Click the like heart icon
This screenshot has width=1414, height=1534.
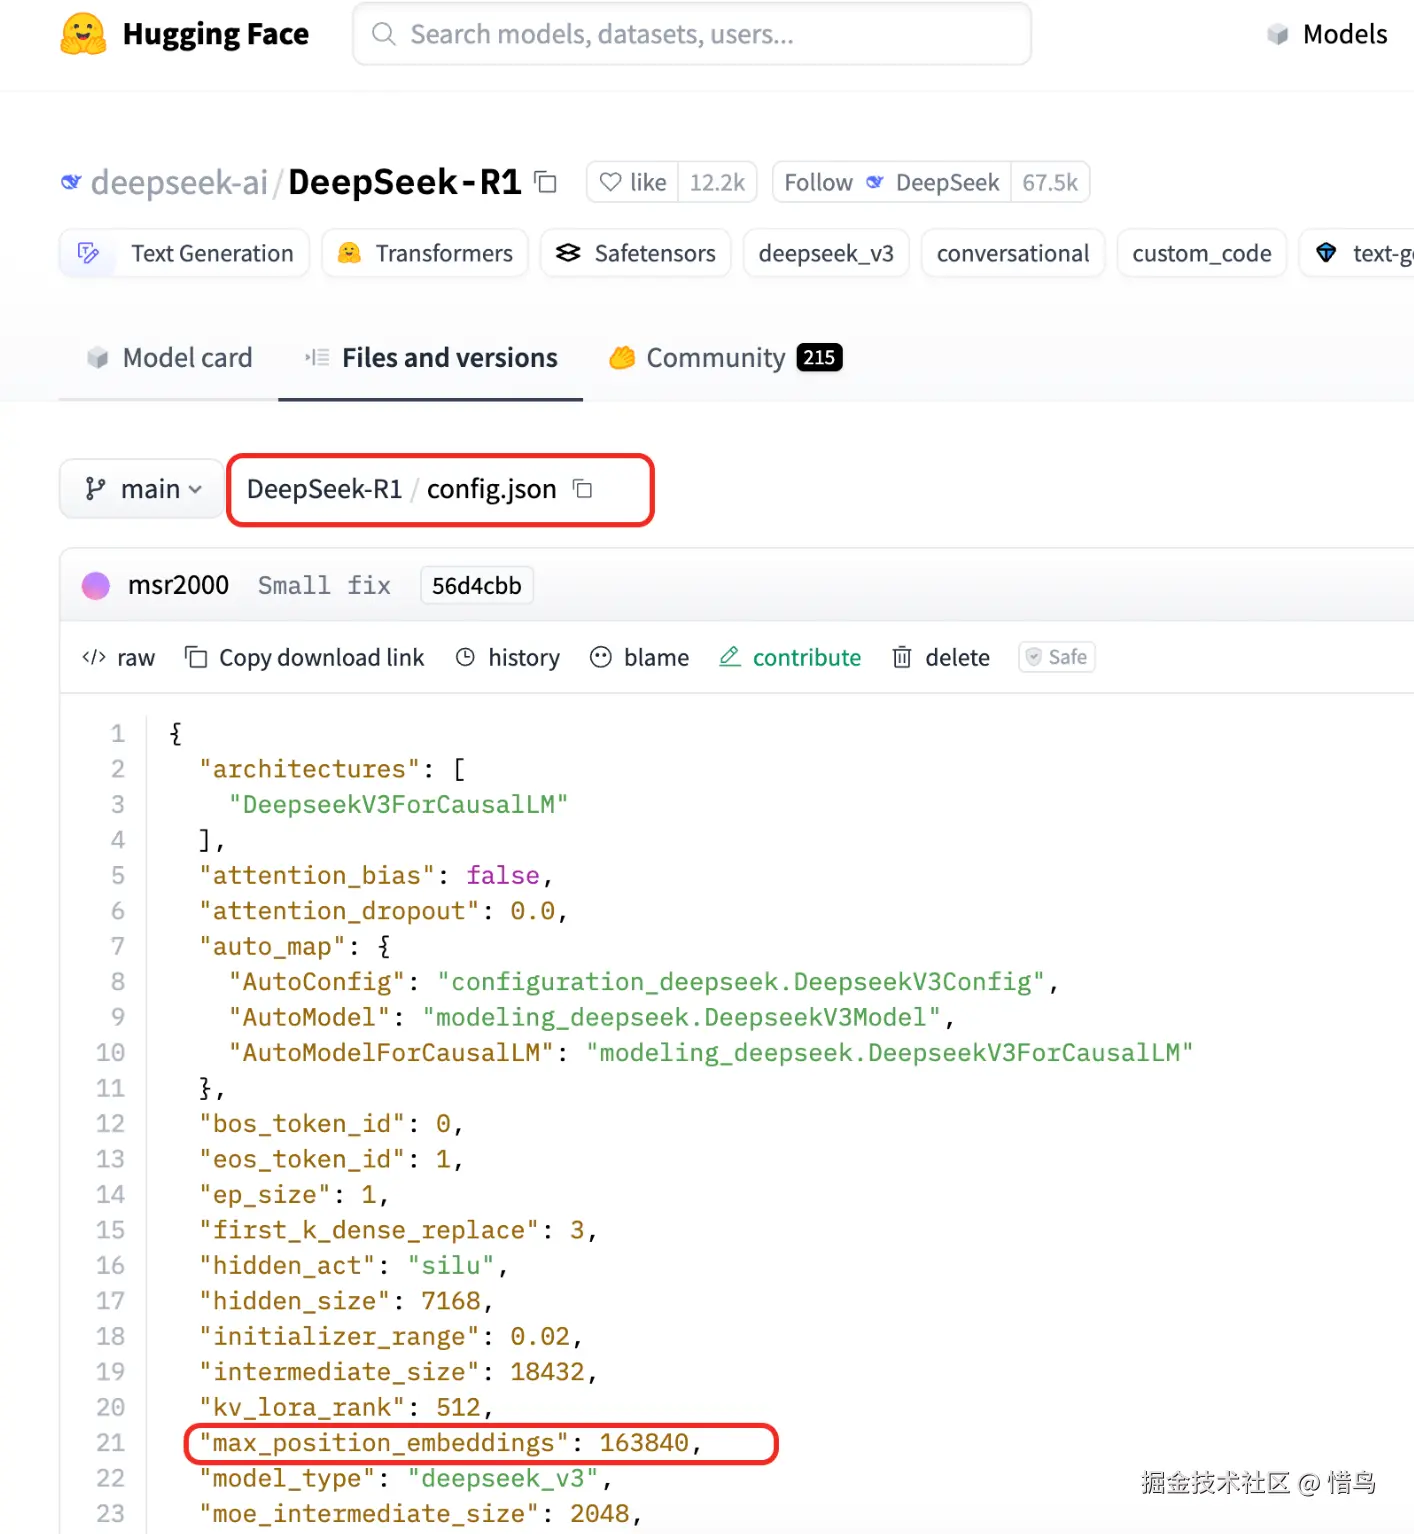610,182
